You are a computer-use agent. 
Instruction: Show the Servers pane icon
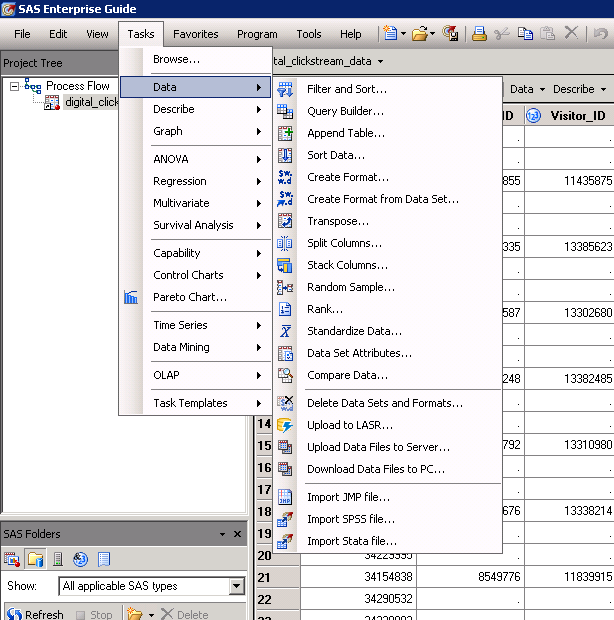(x=57, y=559)
